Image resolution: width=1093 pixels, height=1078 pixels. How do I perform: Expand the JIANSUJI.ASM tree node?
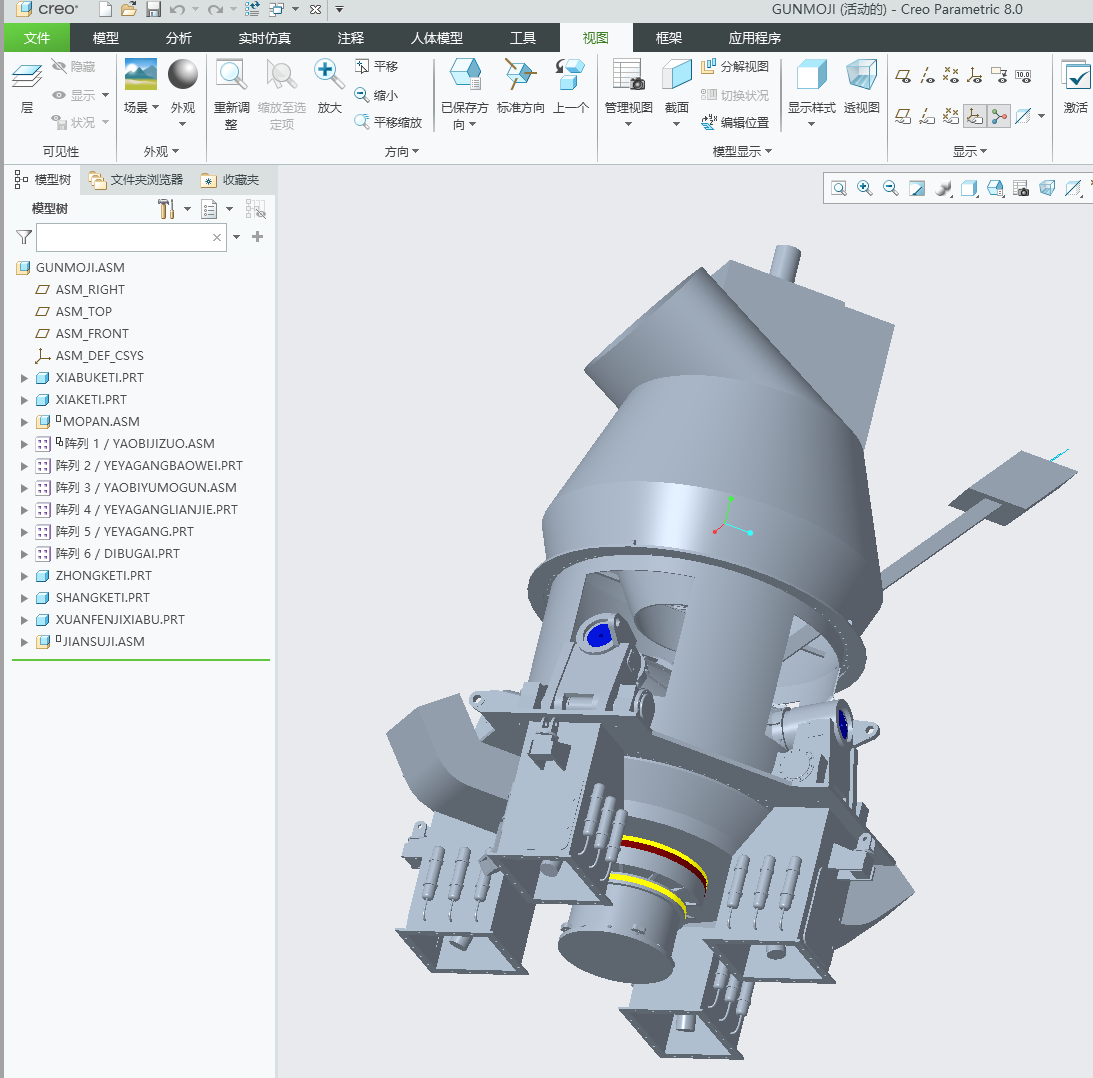click(x=25, y=642)
